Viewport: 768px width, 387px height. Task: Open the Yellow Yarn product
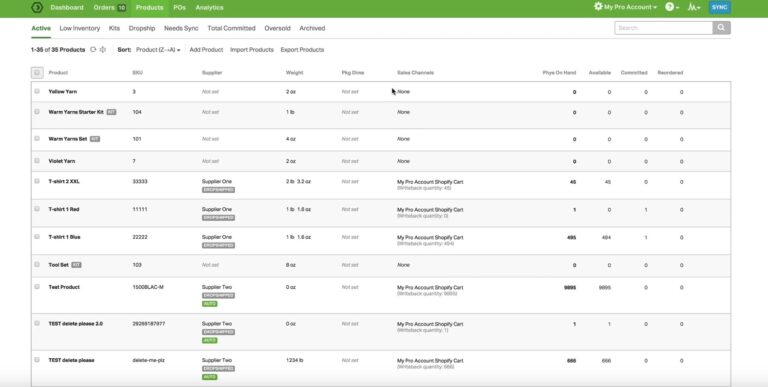(x=63, y=92)
